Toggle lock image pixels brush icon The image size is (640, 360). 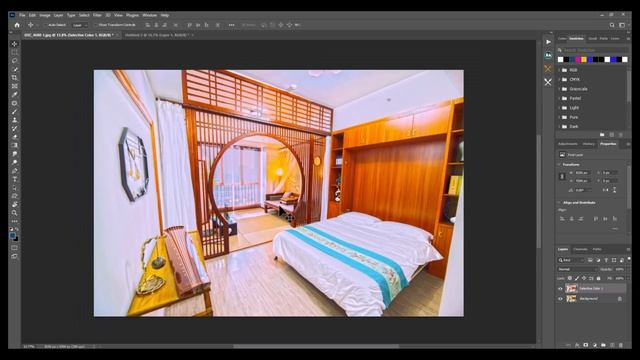tap(577, 278)
